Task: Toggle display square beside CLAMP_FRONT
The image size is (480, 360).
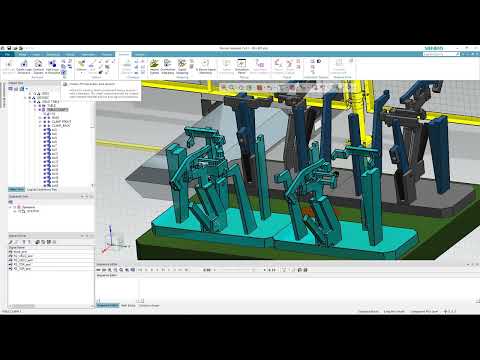Action: (x=45, y=122)
